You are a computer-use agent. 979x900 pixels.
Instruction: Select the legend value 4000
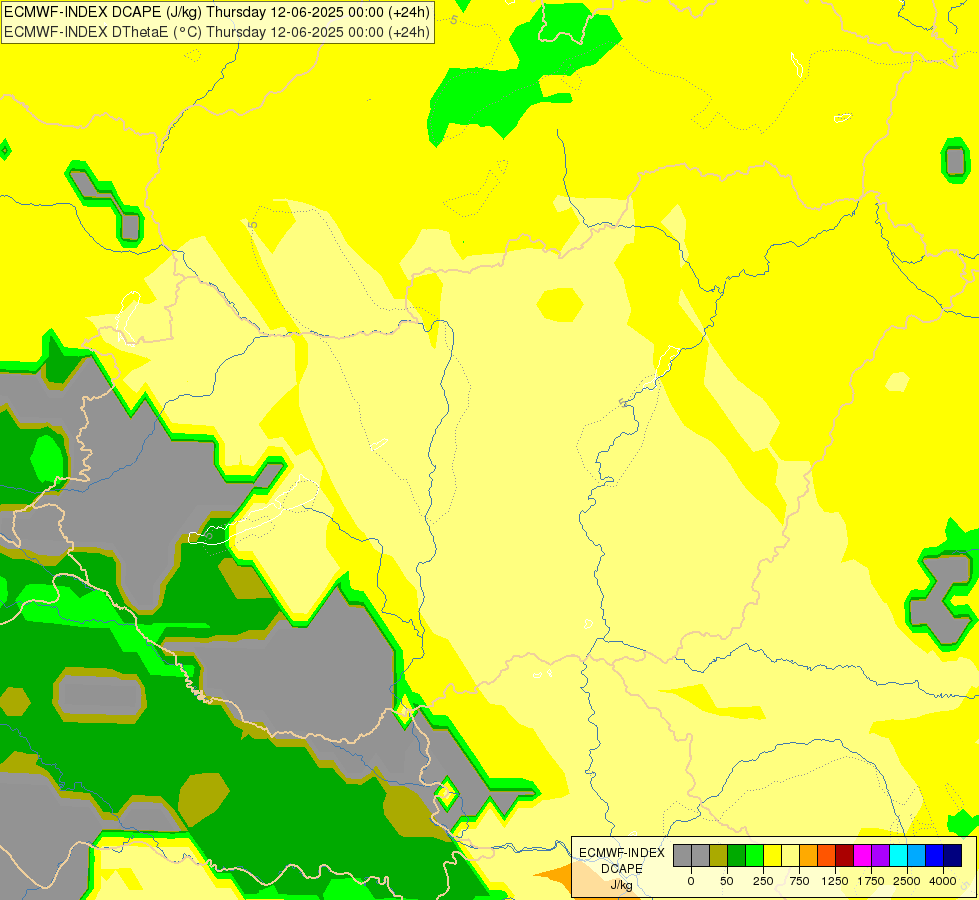943,881
